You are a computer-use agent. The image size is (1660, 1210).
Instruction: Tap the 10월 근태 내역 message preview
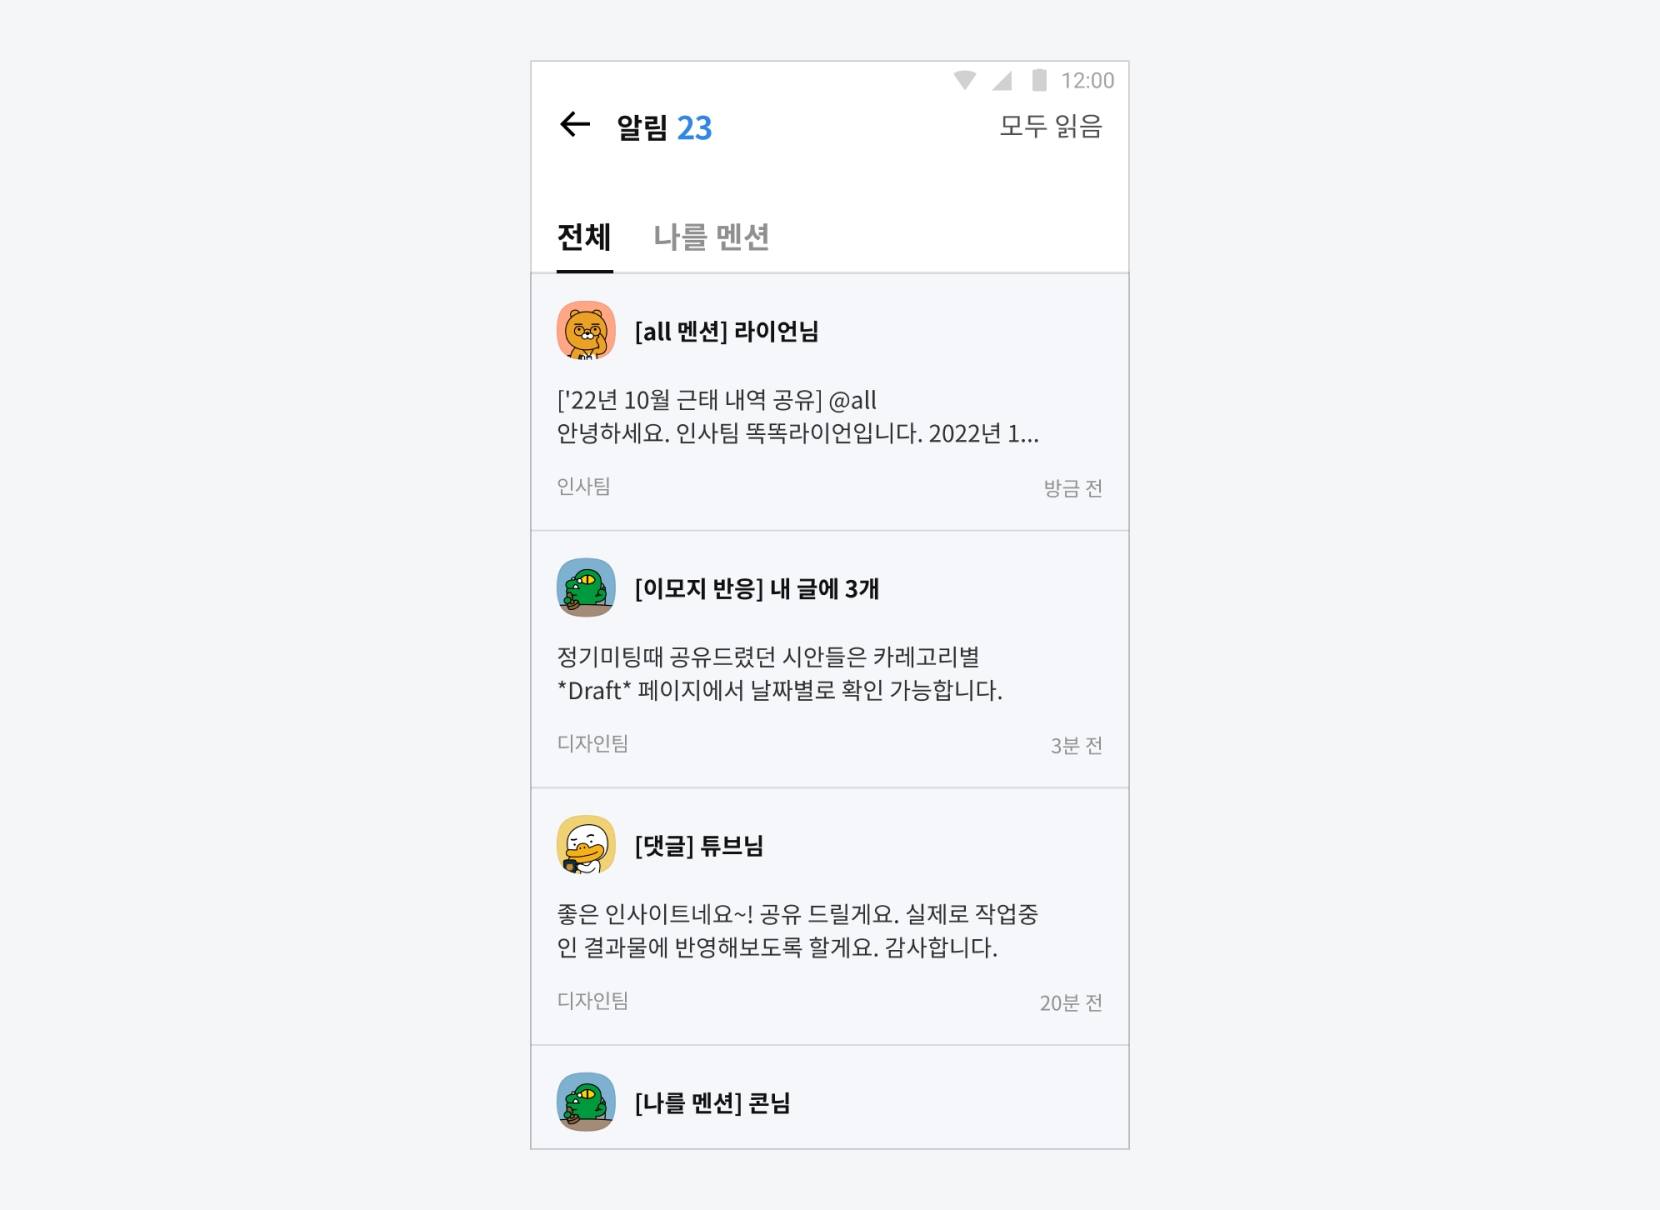(x=797, y=417)
